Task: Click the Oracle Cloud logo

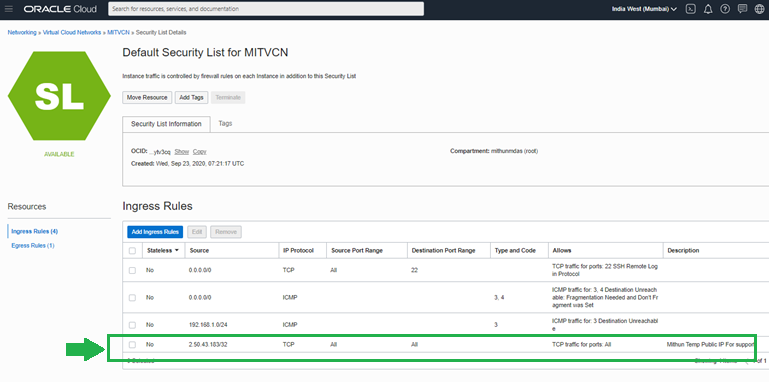Action: coord(60,9)
